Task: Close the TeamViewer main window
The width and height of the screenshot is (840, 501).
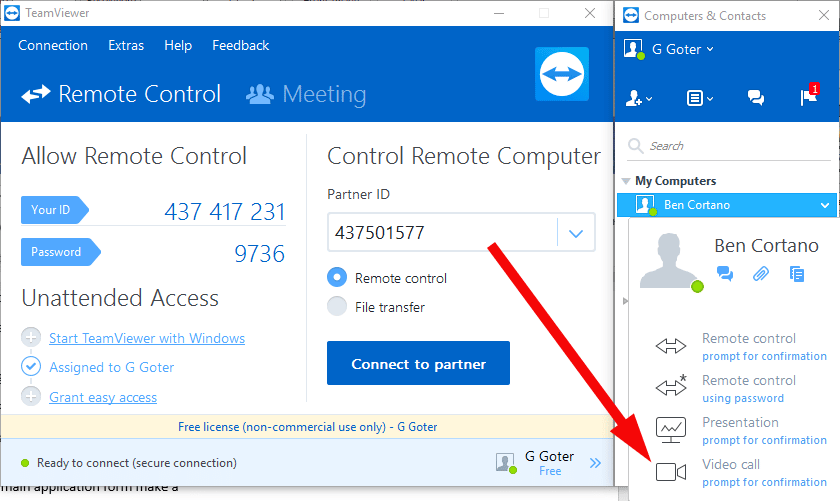Action: (590, 13)
